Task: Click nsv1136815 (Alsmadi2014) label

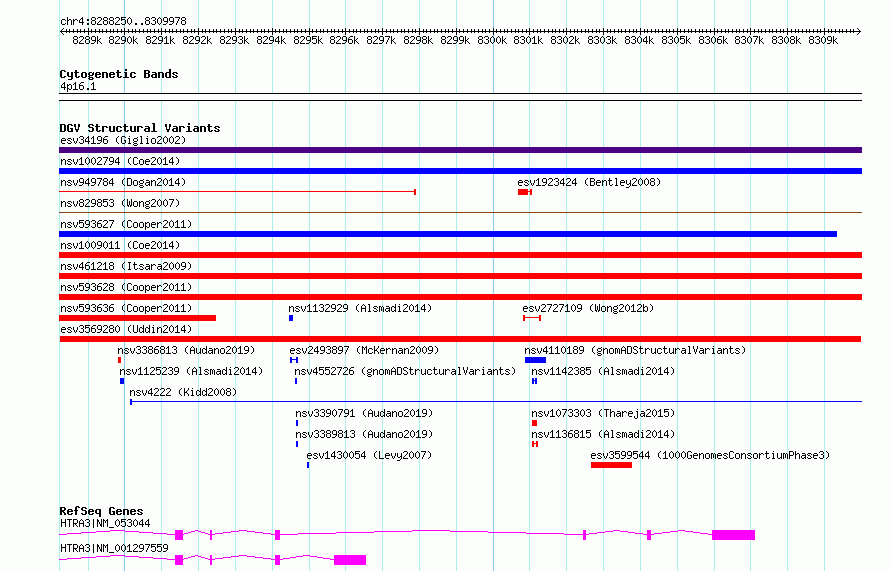Action: point(603,434)
